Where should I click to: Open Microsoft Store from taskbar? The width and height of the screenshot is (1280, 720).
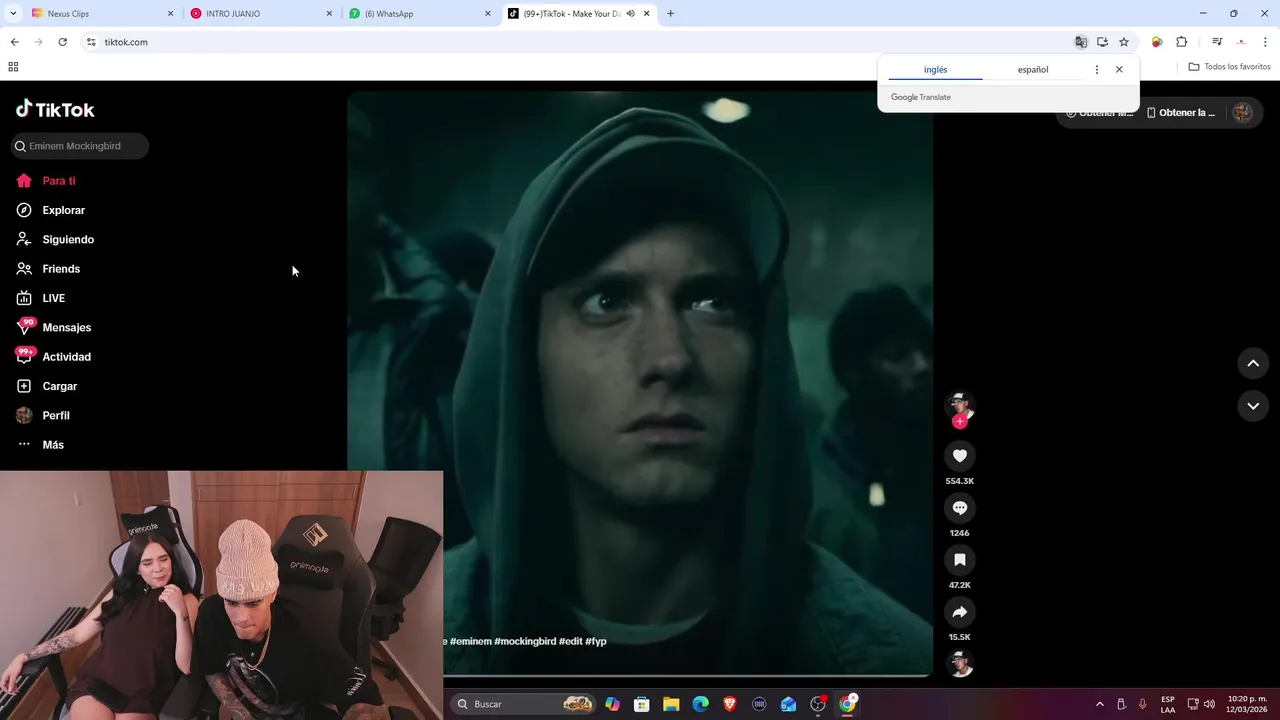coord(642,704)
